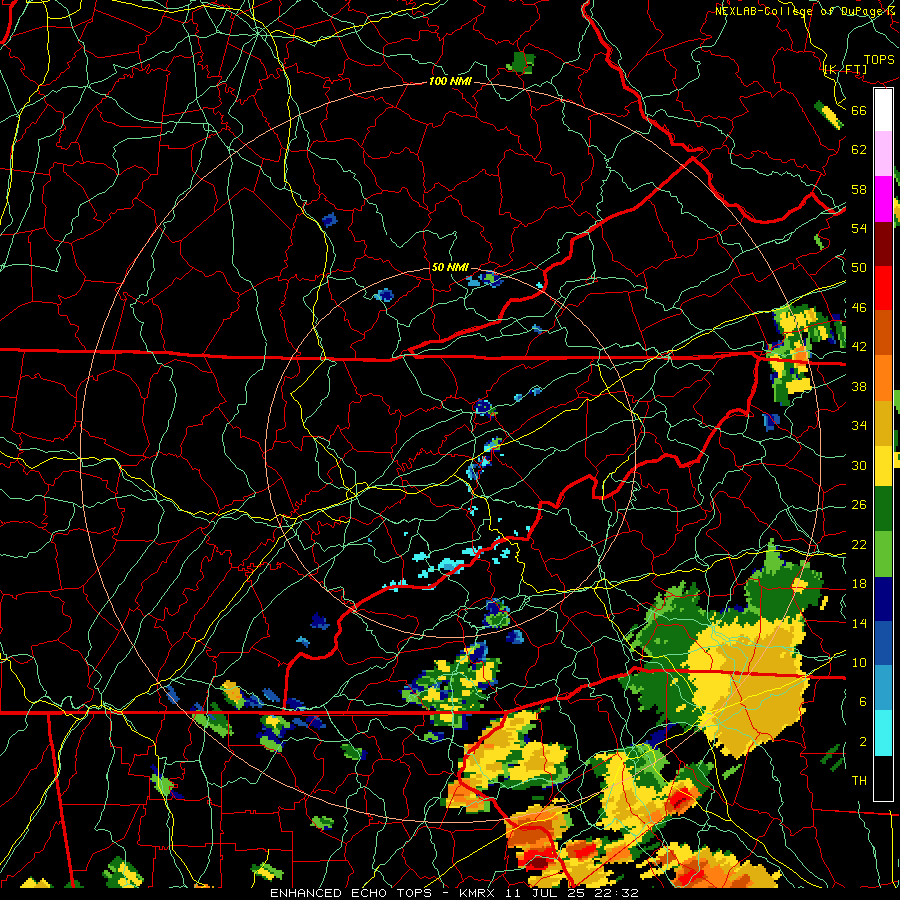Viewport: 900px width, 900px height.
Task: Click the legend value "14"
Action: (859, 623)
